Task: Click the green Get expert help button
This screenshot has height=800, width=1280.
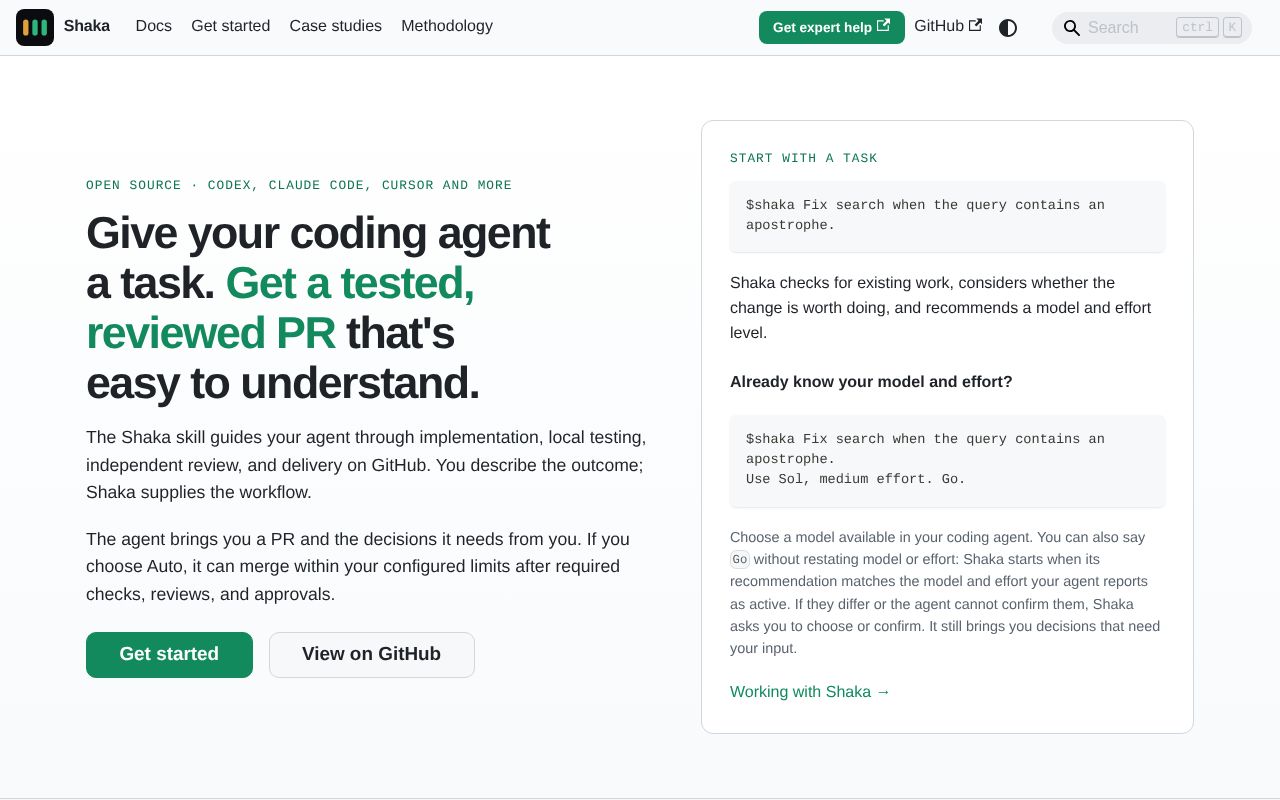Action: pyautogui.click(x=832, y=27)
